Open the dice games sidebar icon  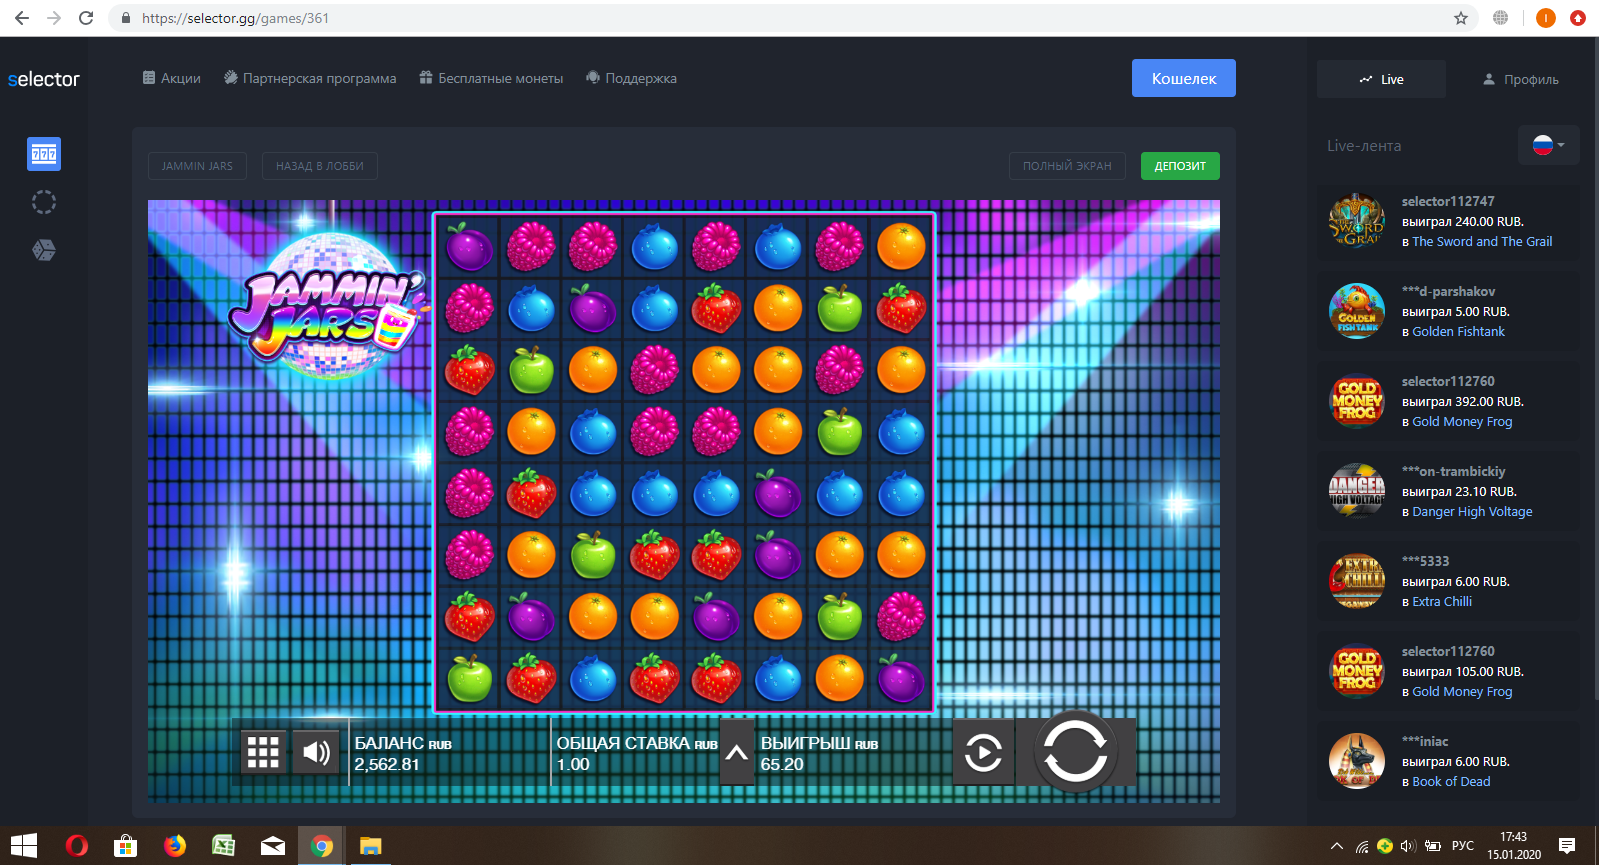tap(44, 250)
